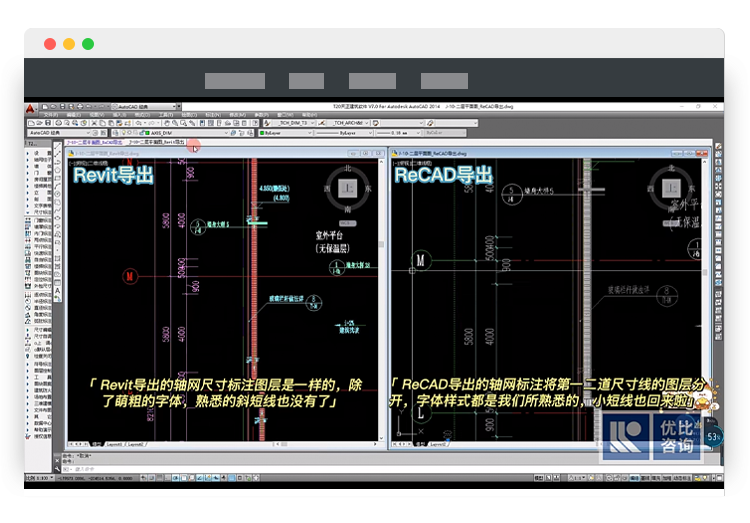The image size is (750, 523).
Task: Toggle 基线 button in status bar
Action: point(645,478)
